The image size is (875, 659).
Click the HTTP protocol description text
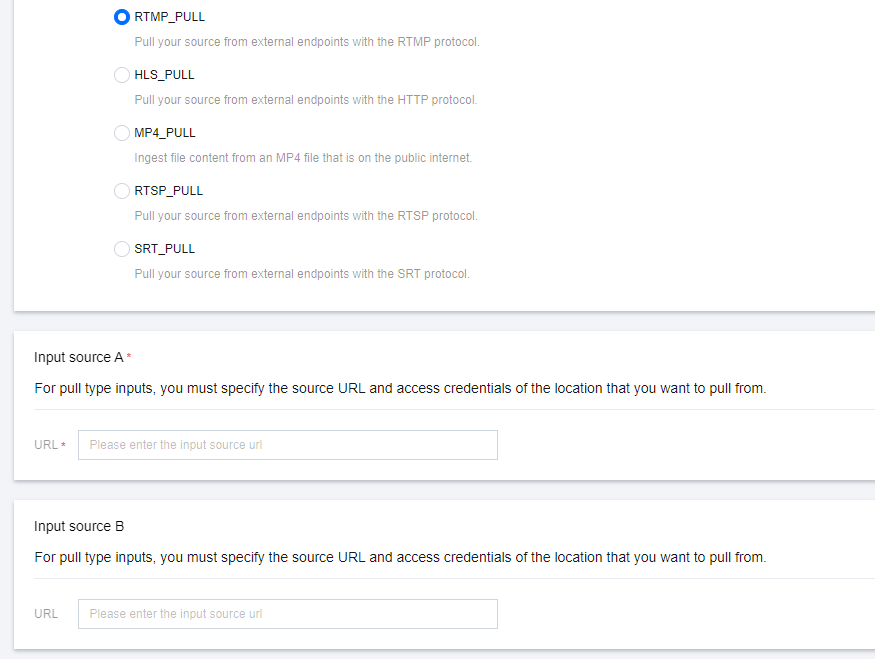click(x=305, y=100)
